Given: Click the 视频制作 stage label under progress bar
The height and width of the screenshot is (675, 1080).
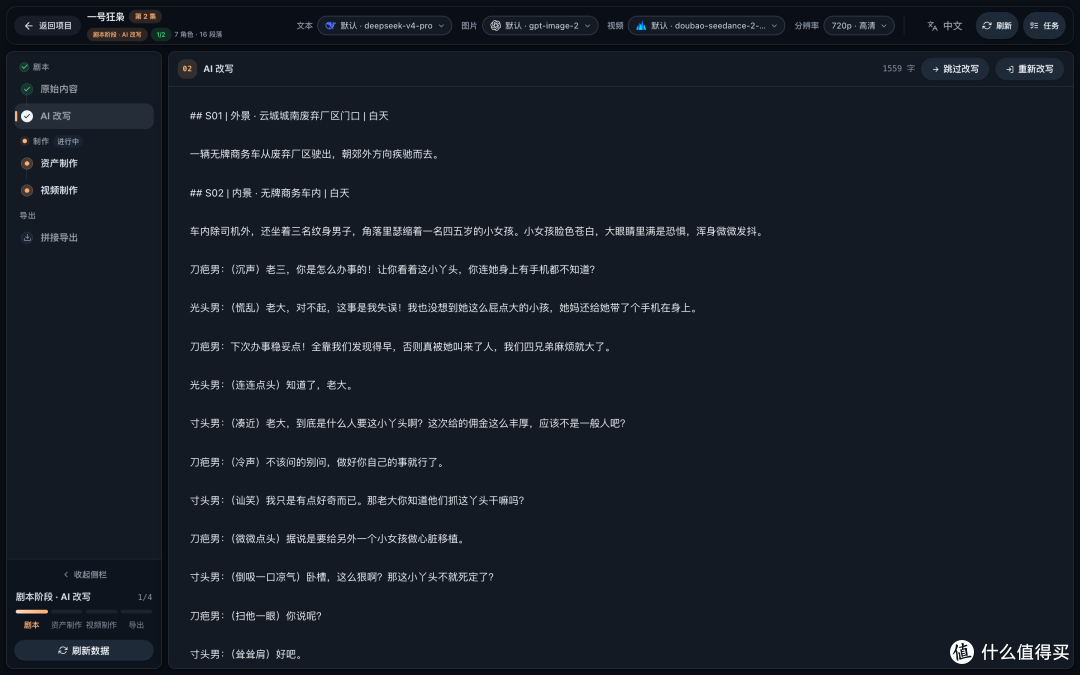Looking at the screenshot, I should coord(101,625).
